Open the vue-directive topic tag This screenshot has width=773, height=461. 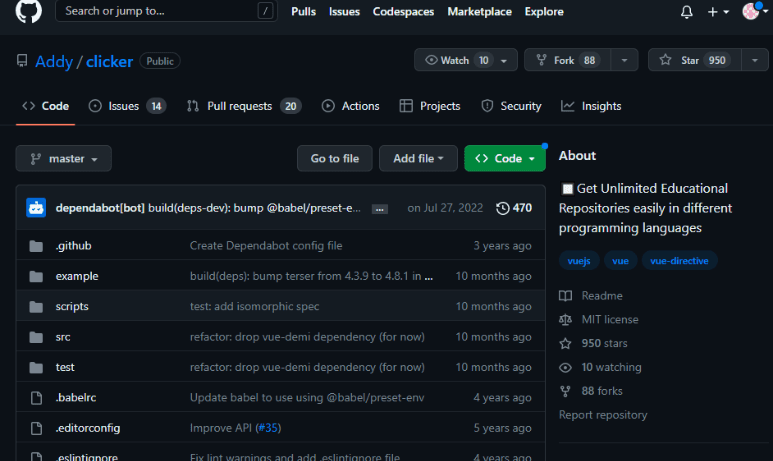click(x=679, y=261)
